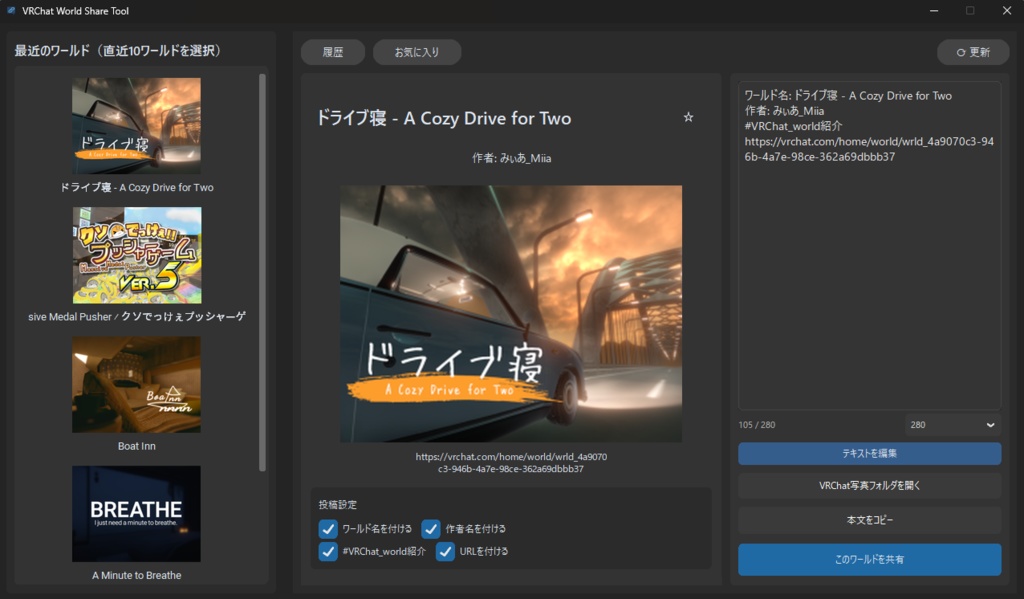The height and width of the screenshot is (599, 1024).
Task: Open the VRChat photo folder
Action: coord(869,486)
